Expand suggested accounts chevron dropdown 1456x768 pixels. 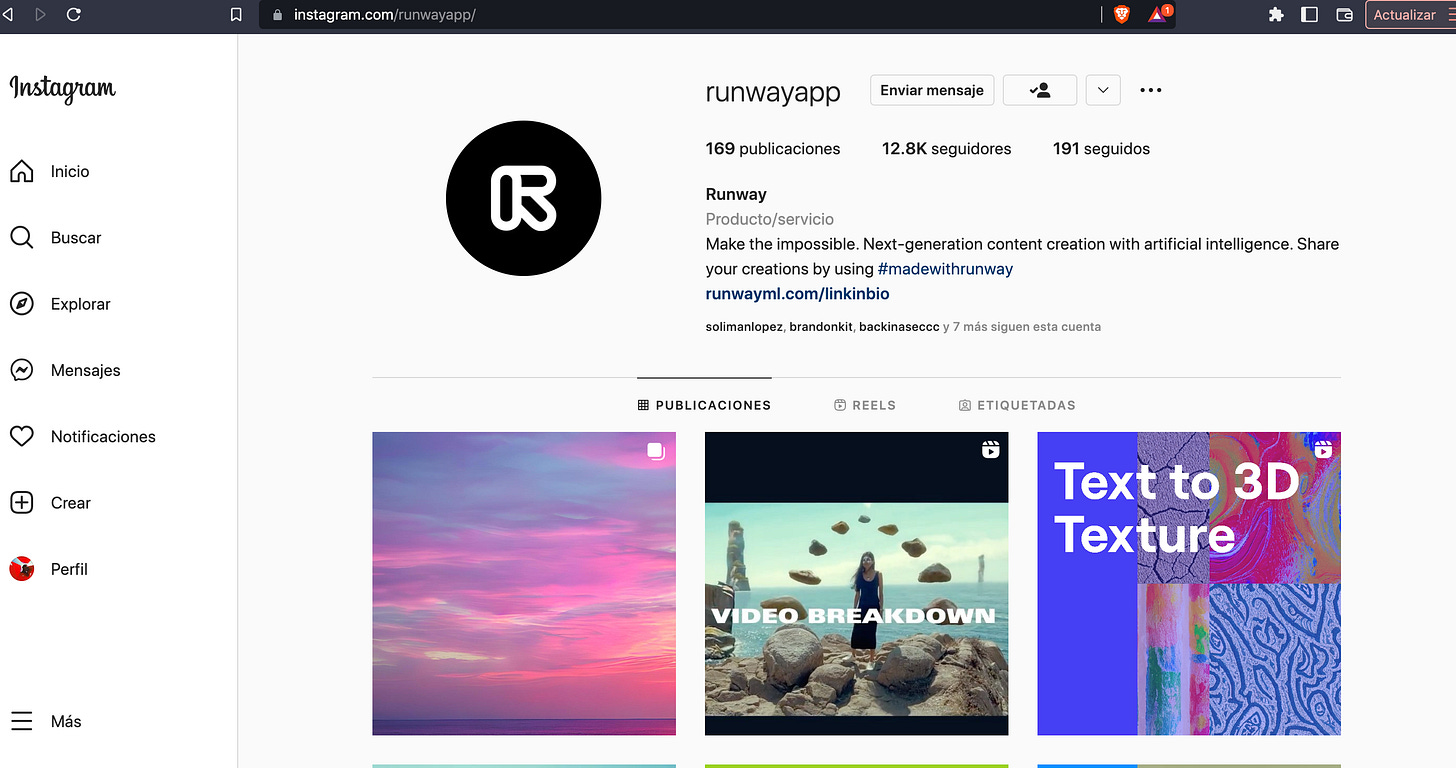pos(1103,90)
